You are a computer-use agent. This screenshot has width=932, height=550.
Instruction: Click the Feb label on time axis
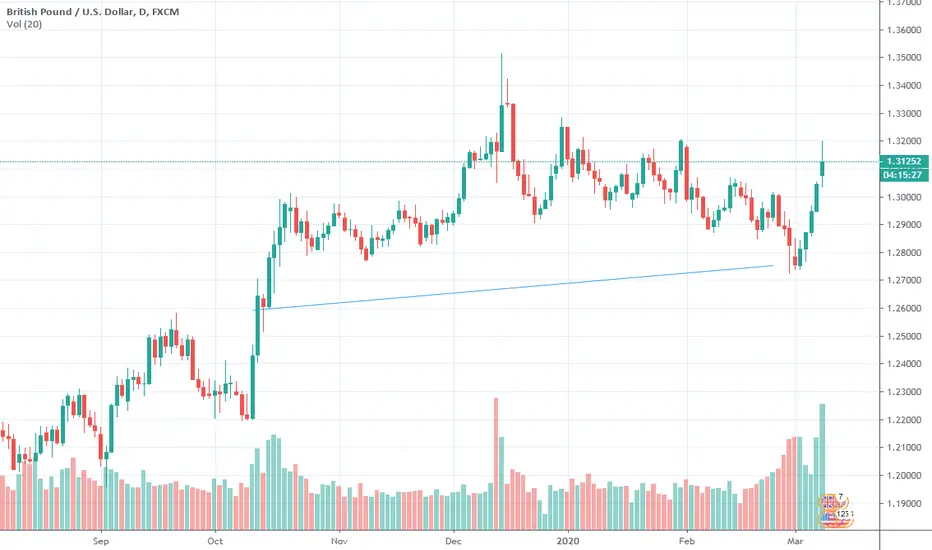click(687, 541)
